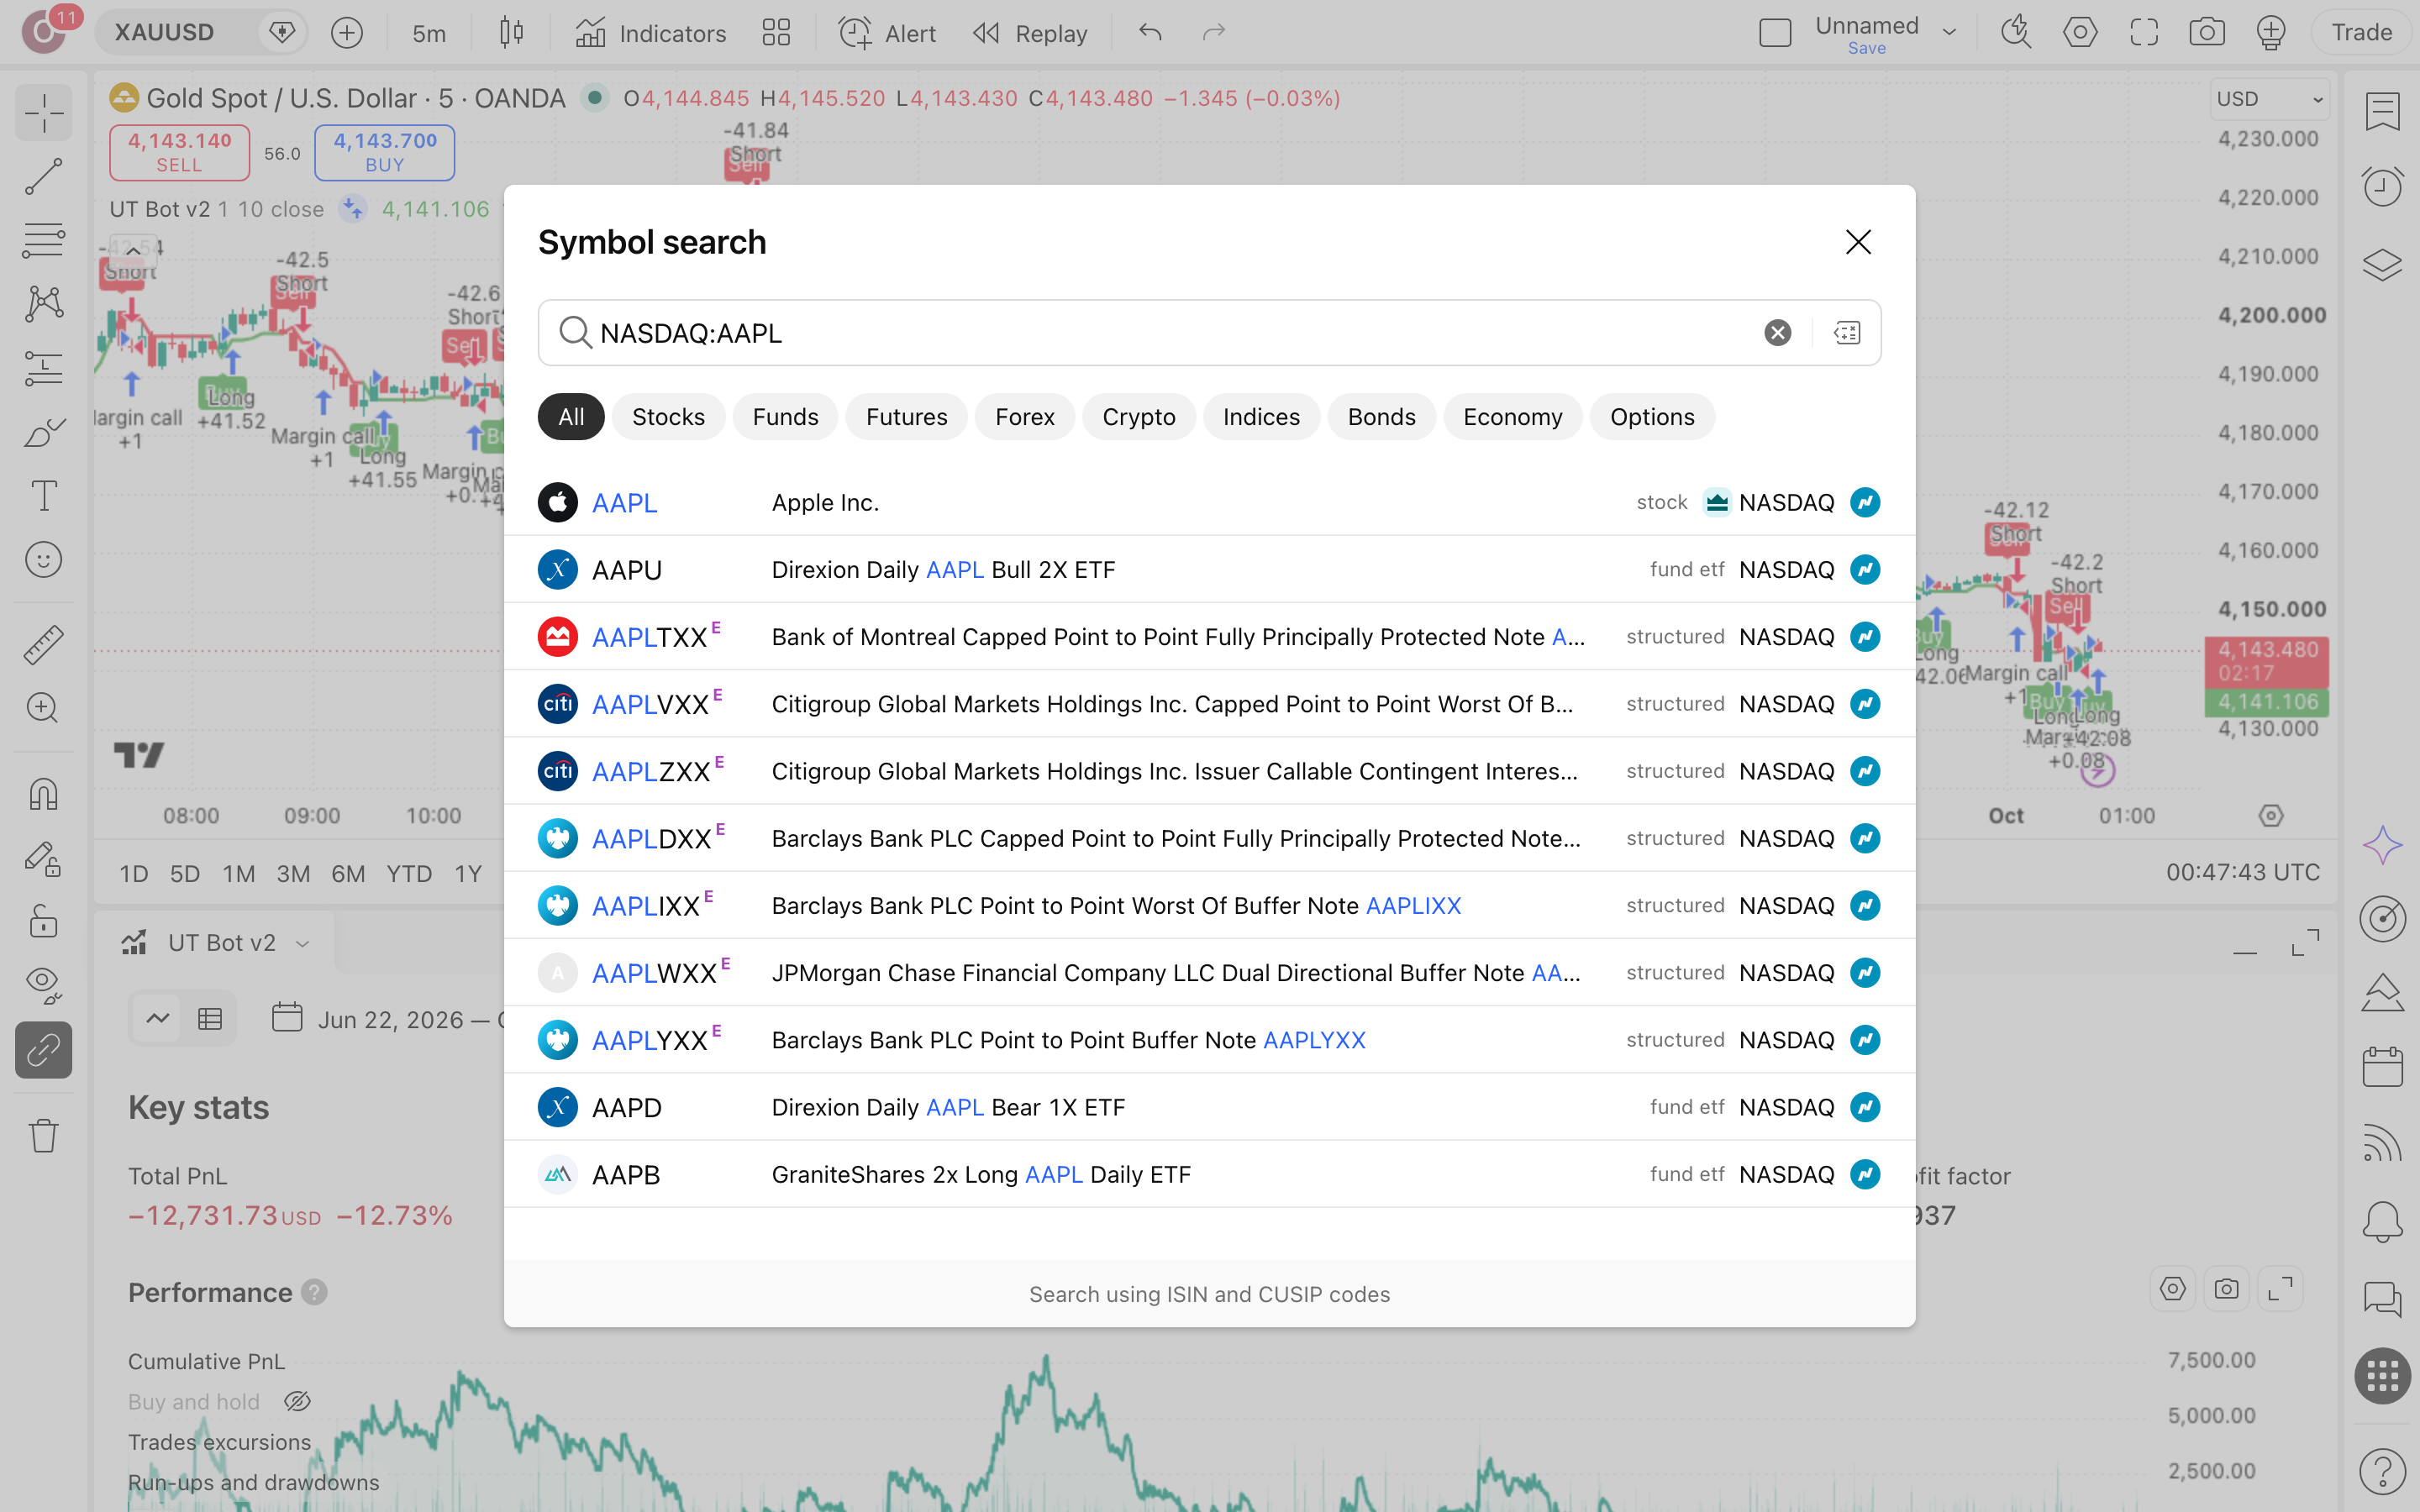2420x1512 pixels.
Task: Open the symbol search keyboard/spread button
Action: click(1847, 332)
